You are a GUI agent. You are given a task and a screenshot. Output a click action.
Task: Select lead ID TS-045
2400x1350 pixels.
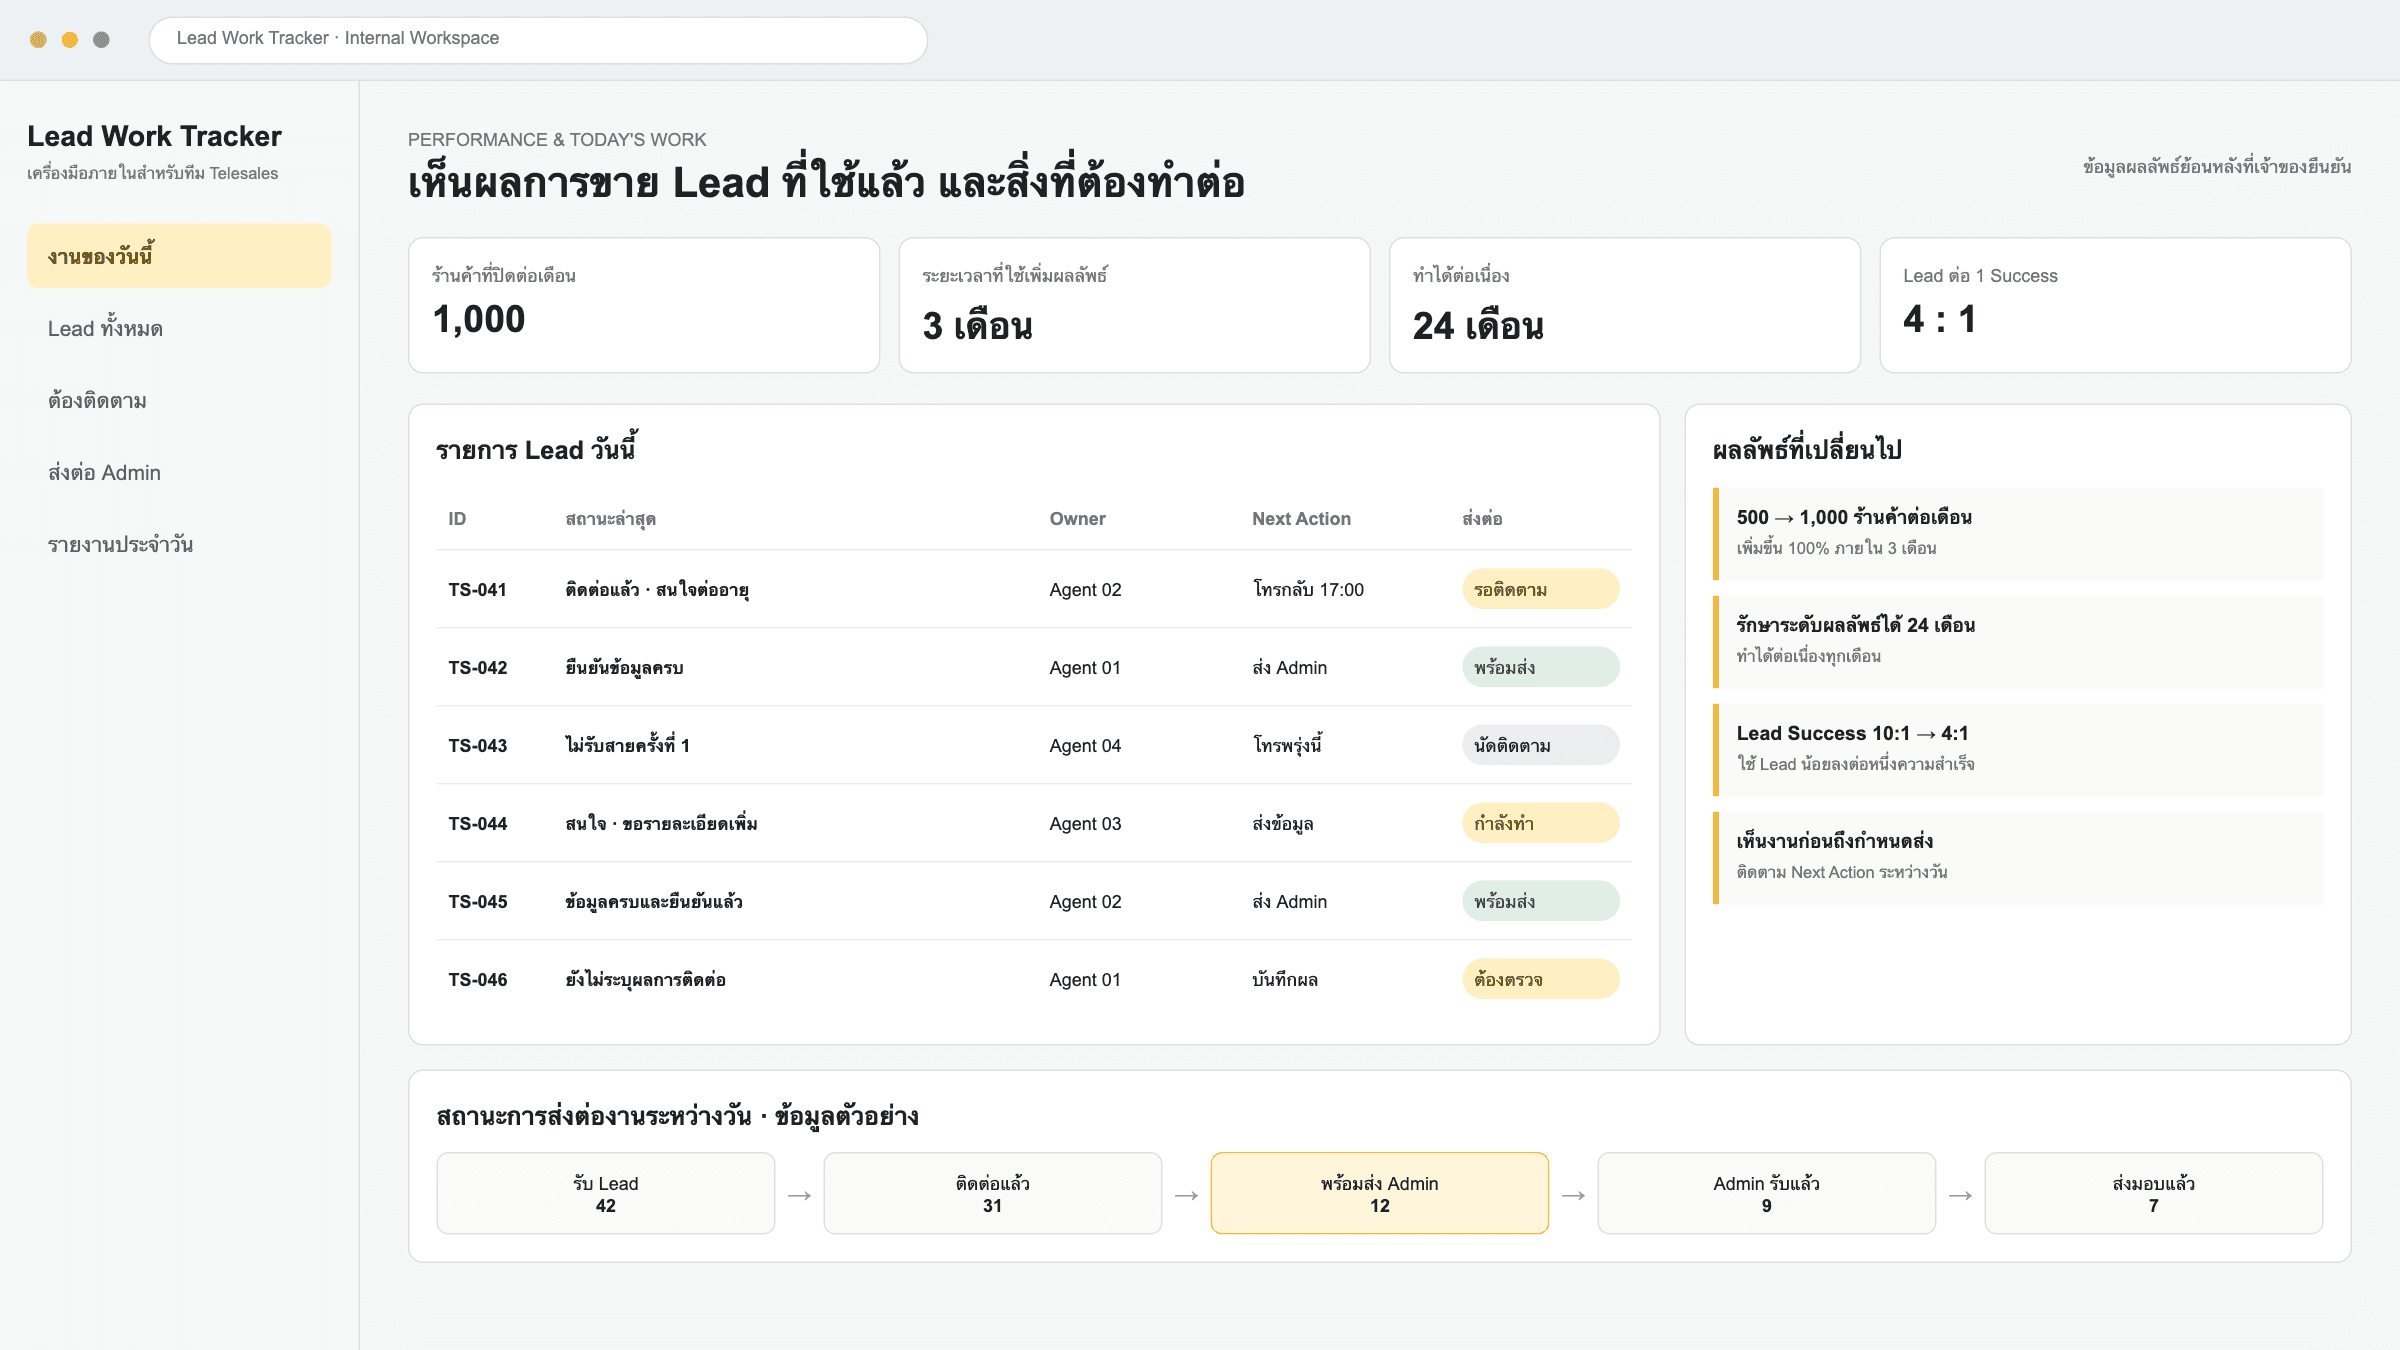[477, 902]
